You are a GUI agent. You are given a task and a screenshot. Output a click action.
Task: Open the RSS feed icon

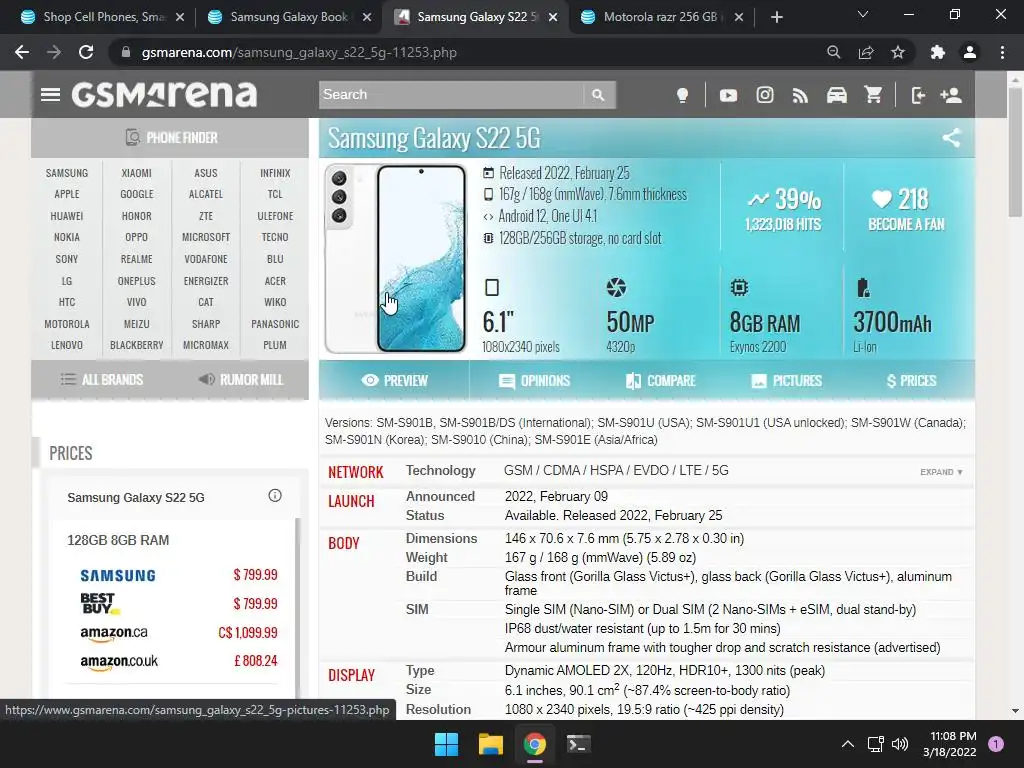coord(800,96)
